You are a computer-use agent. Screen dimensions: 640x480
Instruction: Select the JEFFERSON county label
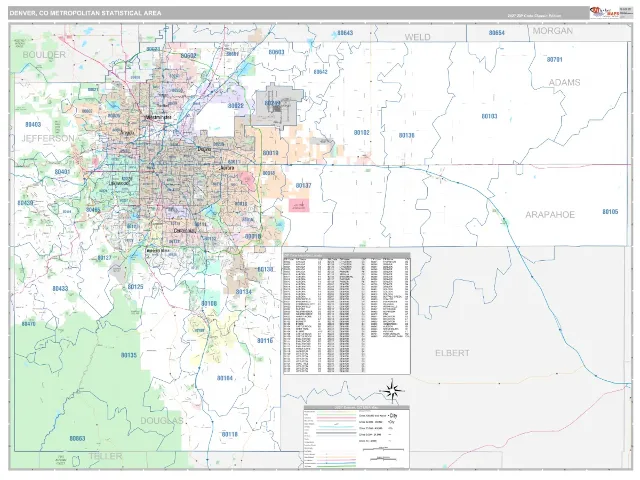(48, 138)
